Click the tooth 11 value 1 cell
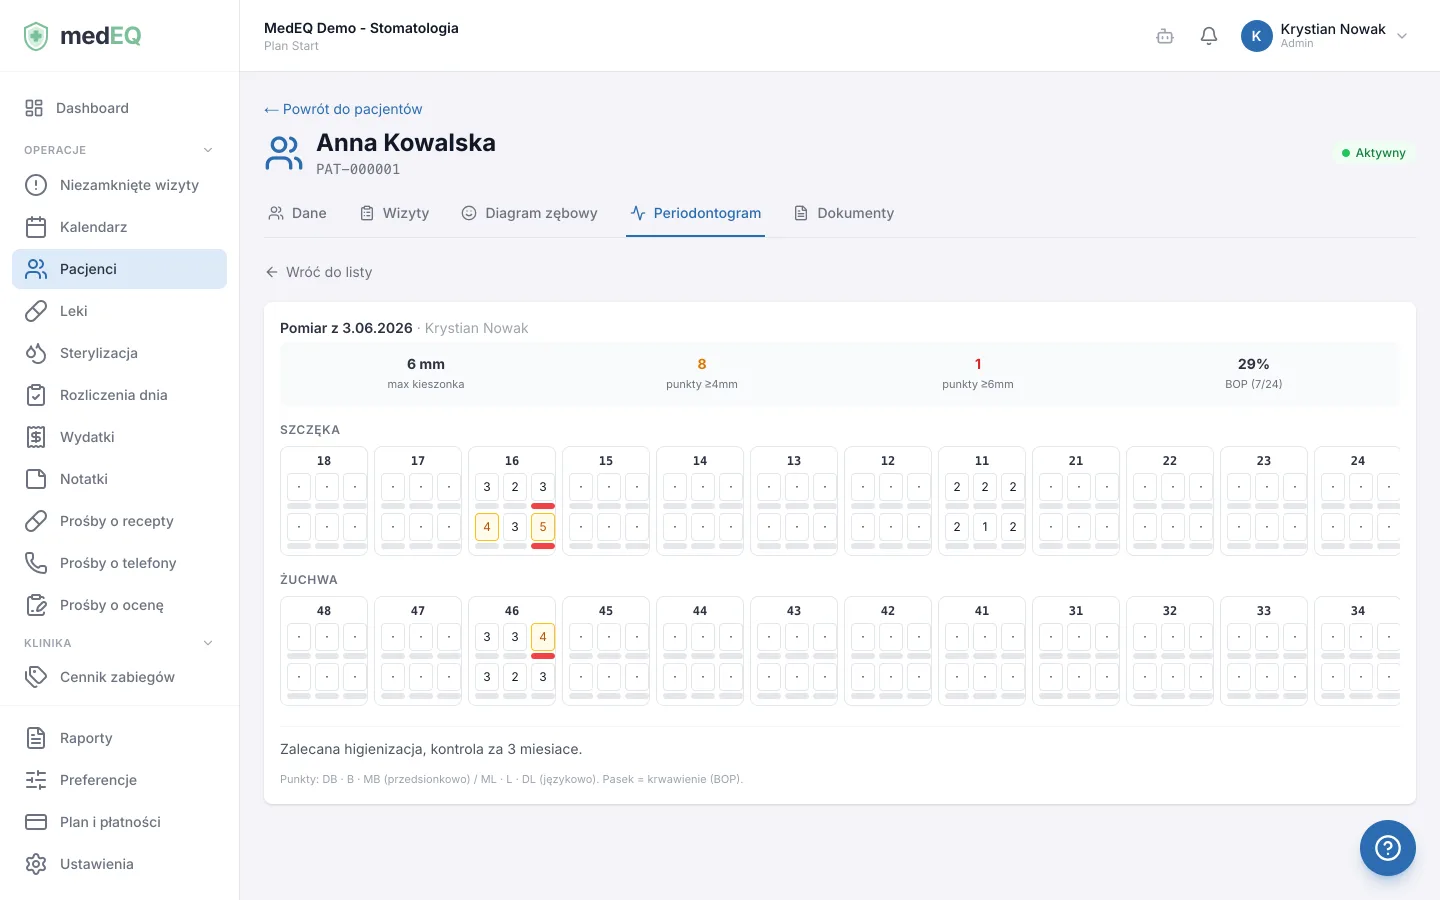This screenshot has width=1440, height=900. 985,527
